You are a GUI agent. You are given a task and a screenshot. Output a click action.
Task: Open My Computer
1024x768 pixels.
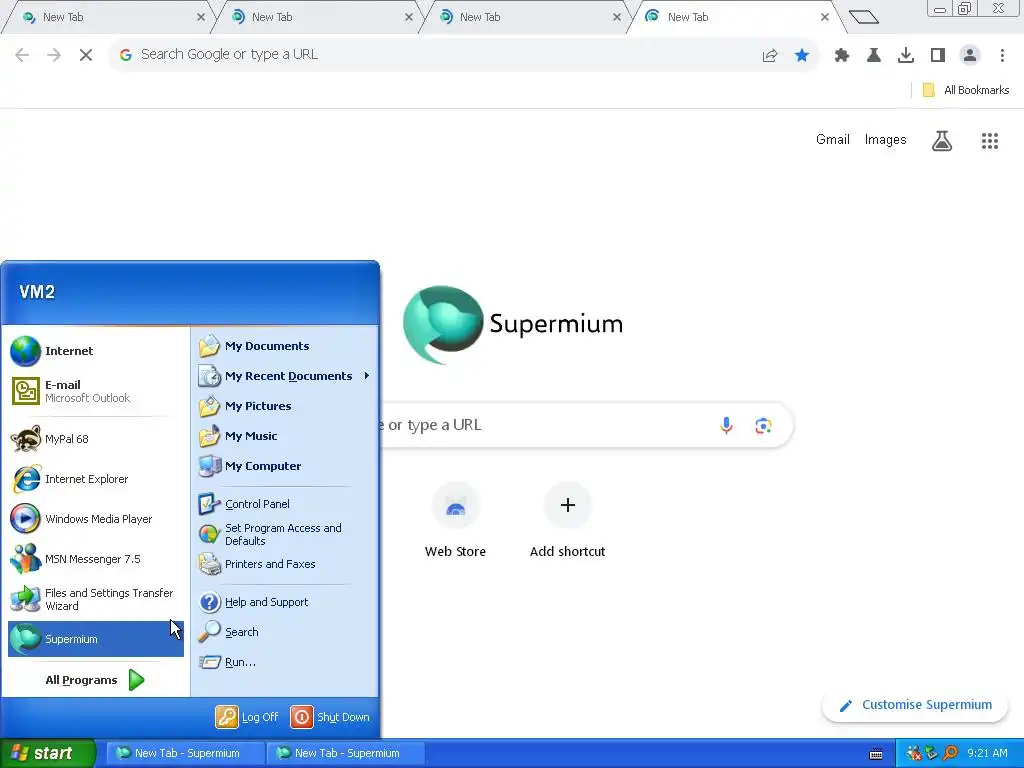click(284, 466)
